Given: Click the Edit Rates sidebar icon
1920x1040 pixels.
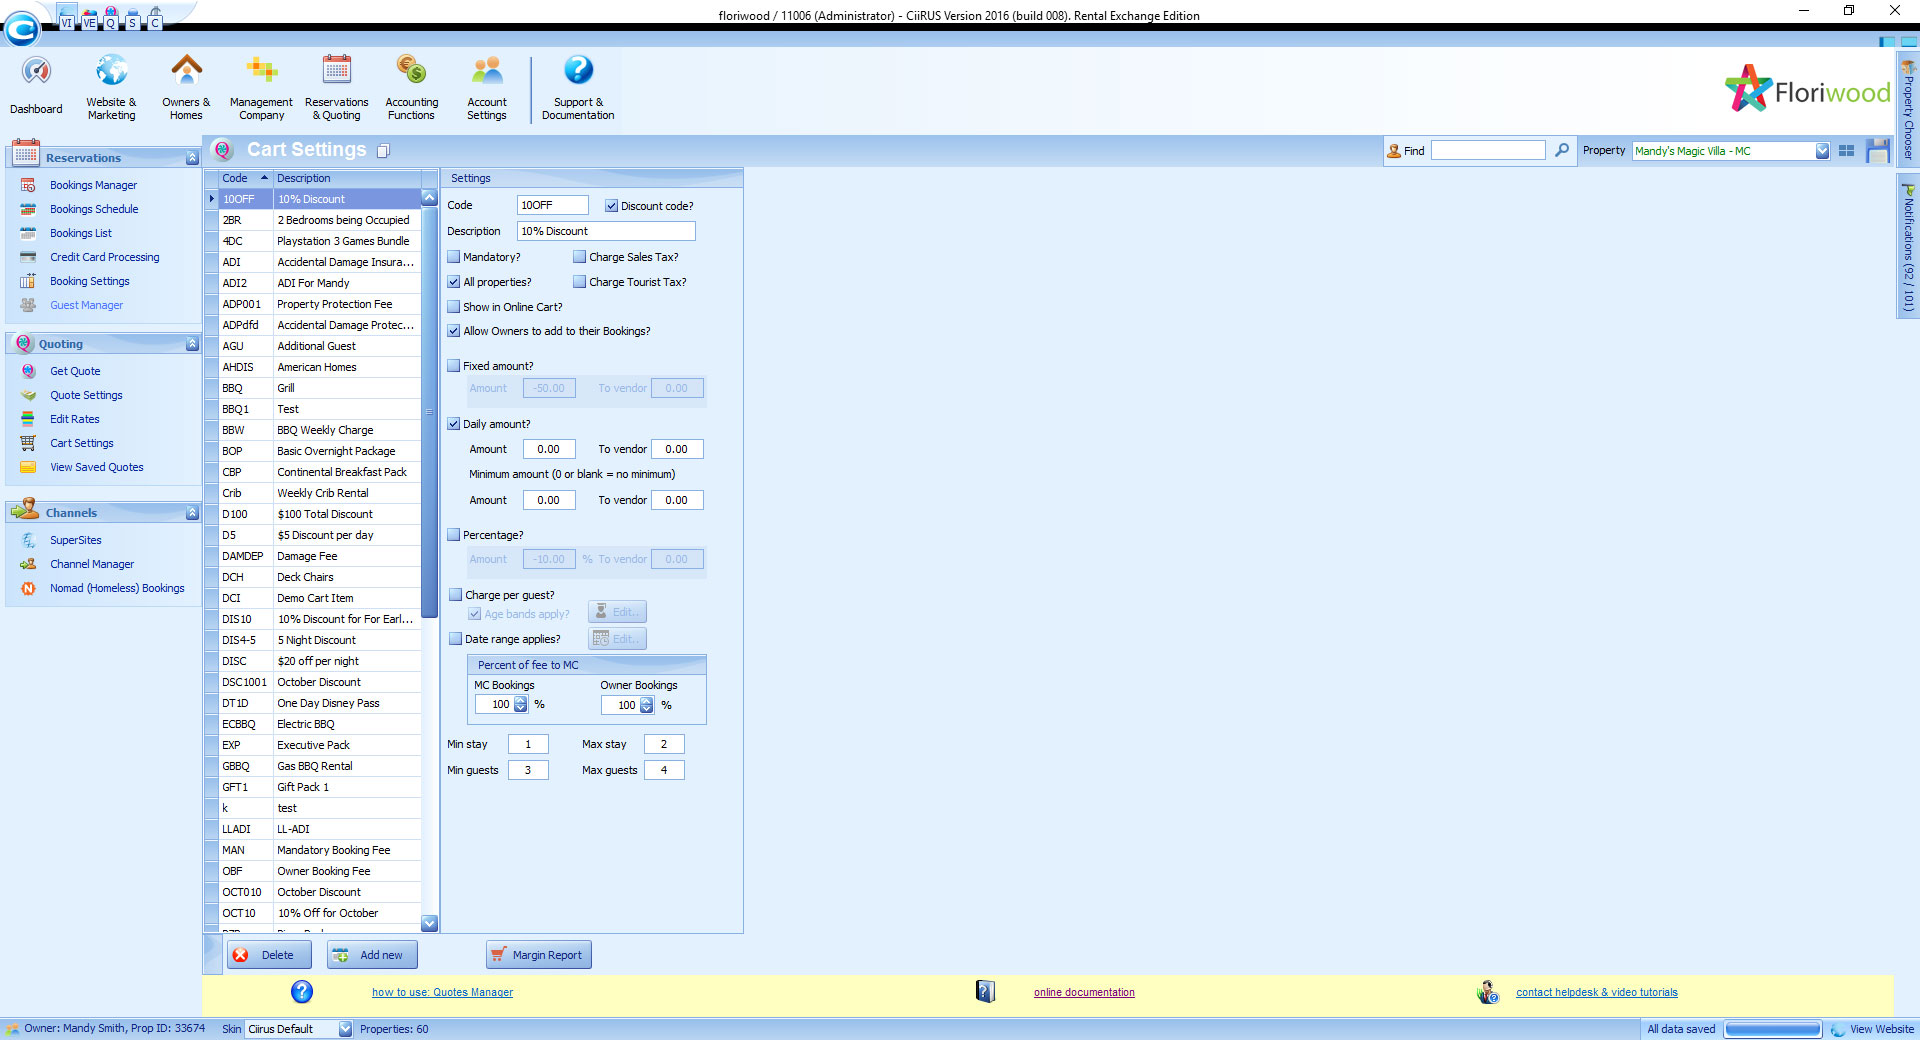Looking at the screenshot, I should pyautogui.click(x=28, y=419).
